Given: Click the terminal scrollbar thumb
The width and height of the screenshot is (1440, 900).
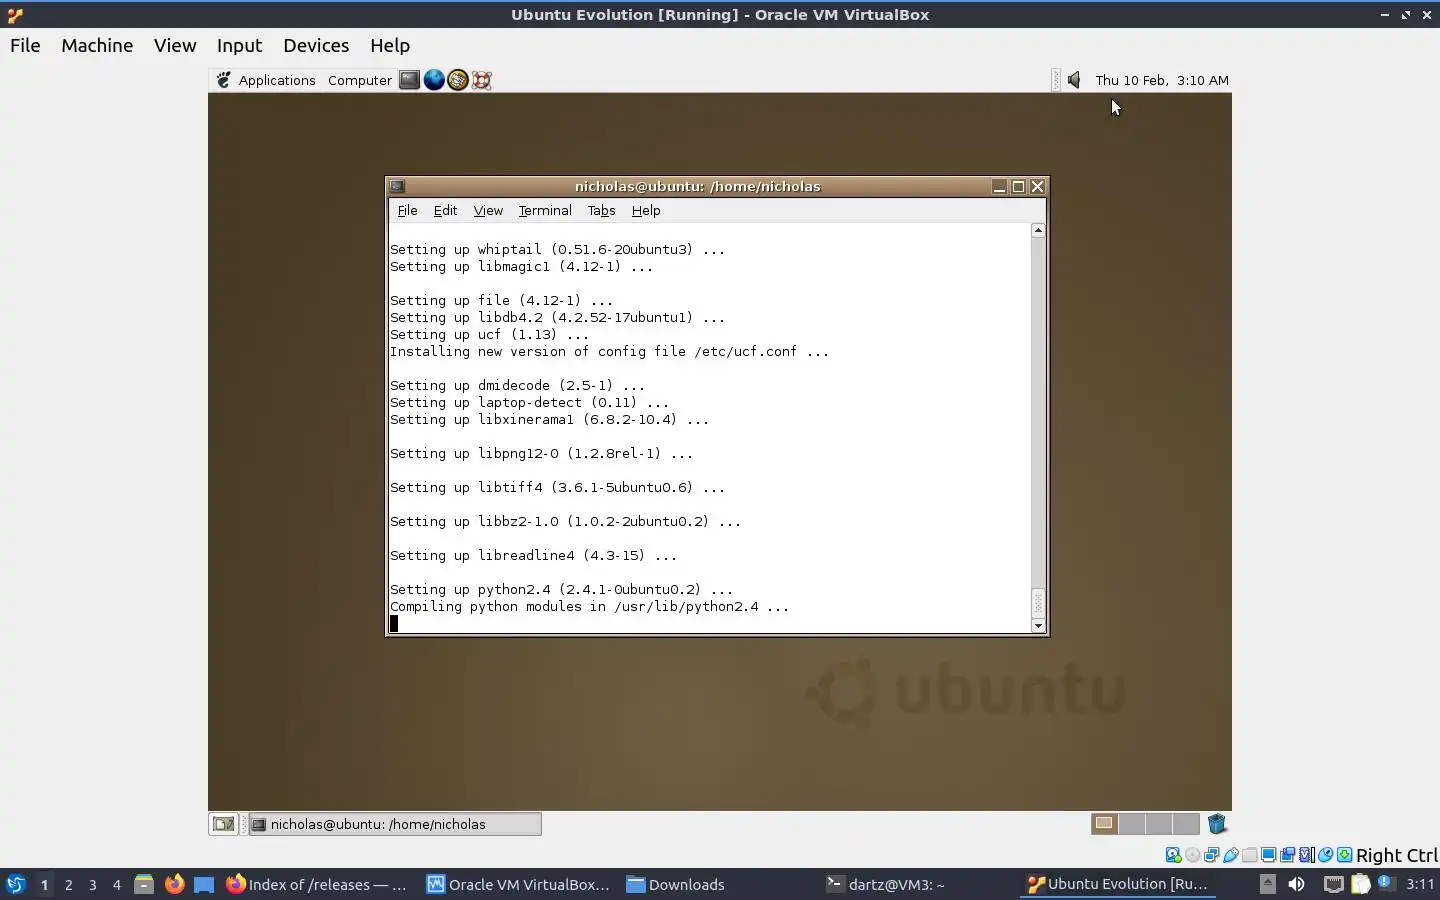Looking at the screenshot, I should click(x=1038, y=603).
